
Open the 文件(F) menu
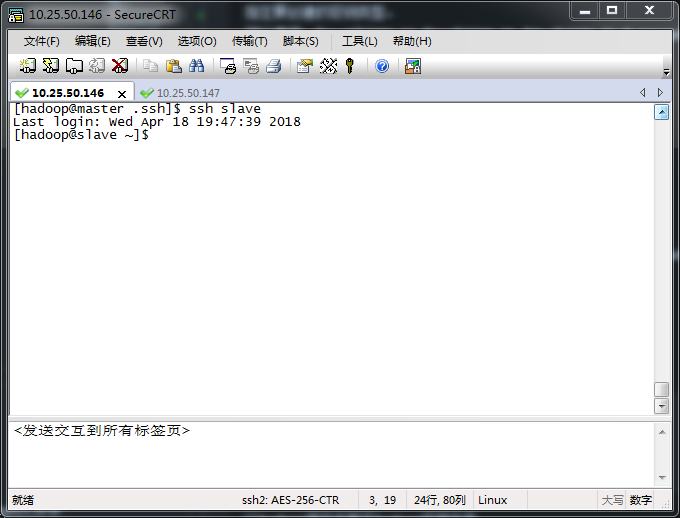click(41, 41)
